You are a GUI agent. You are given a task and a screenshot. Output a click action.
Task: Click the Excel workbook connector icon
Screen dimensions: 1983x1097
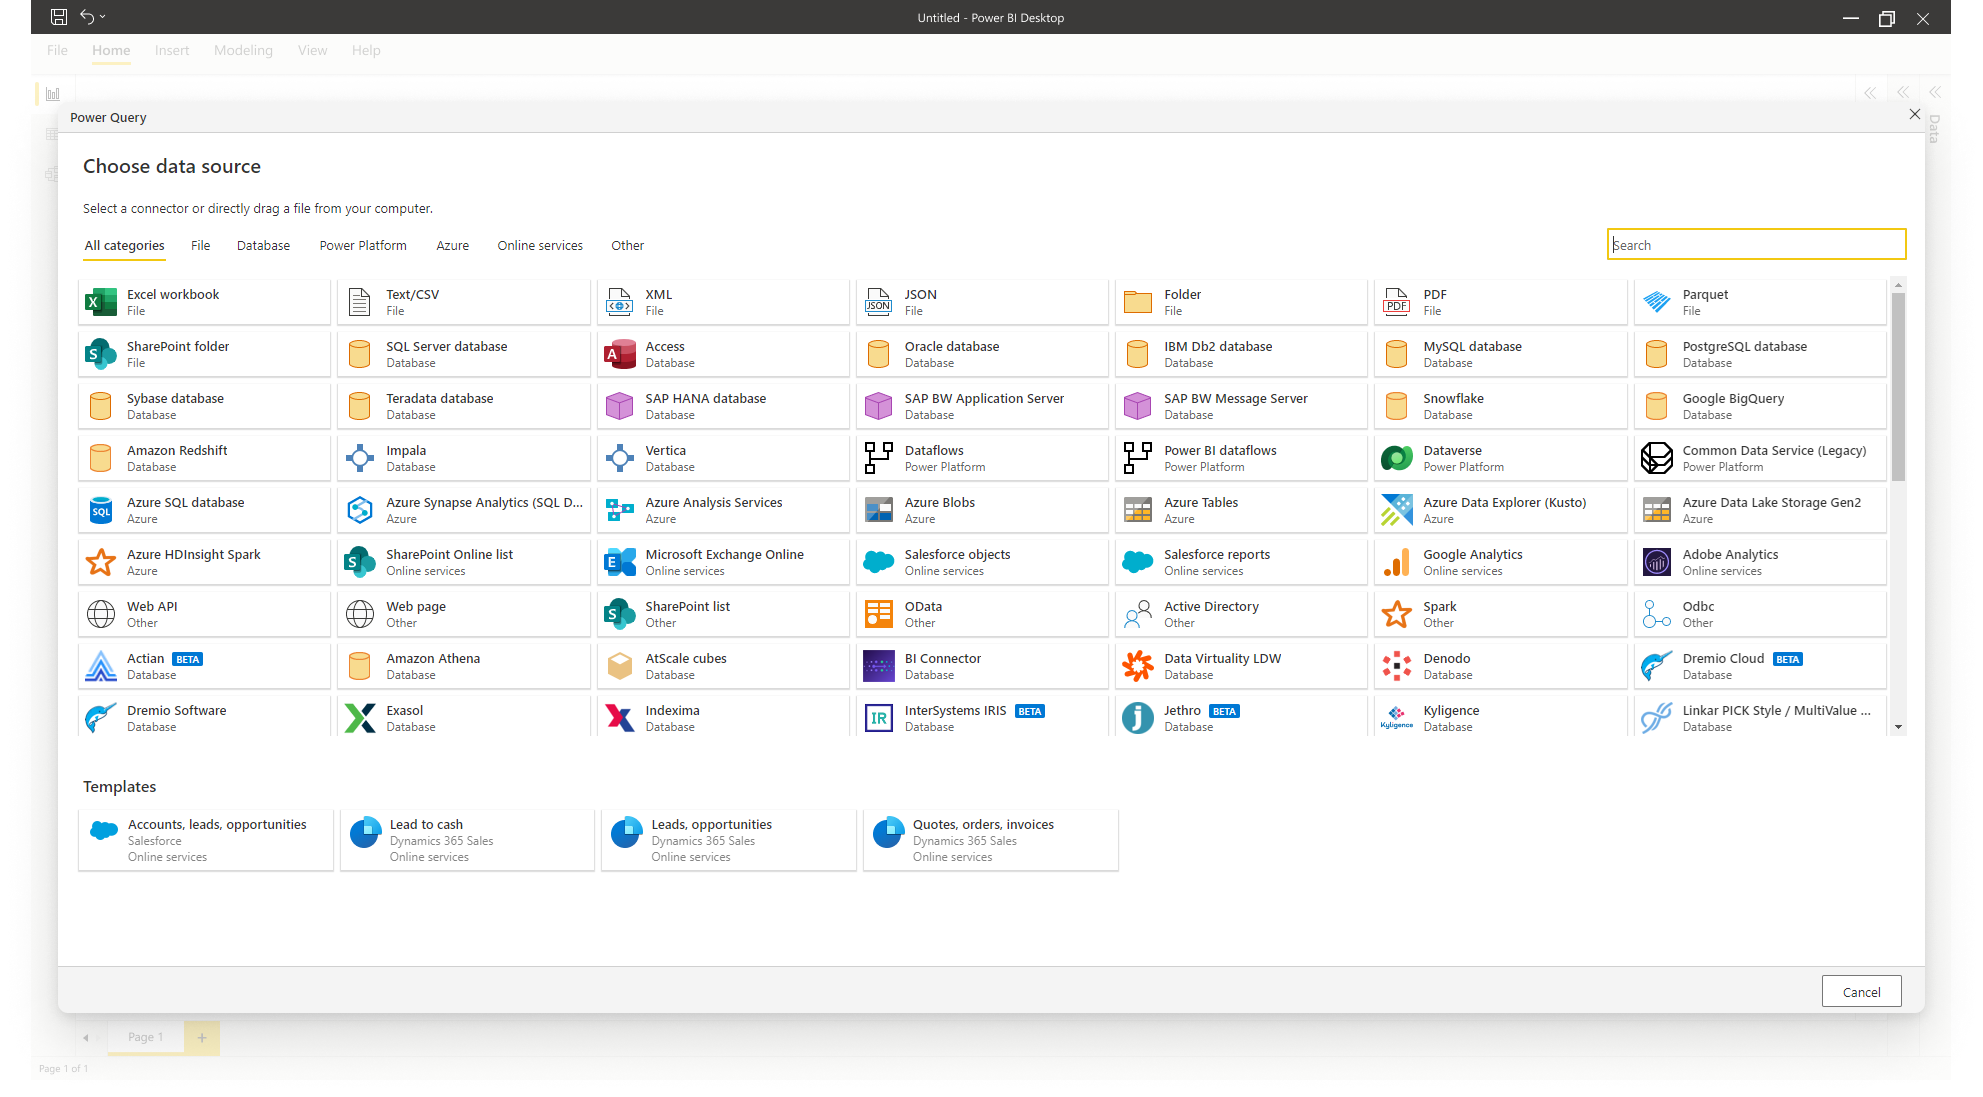[x=101, y=302]
